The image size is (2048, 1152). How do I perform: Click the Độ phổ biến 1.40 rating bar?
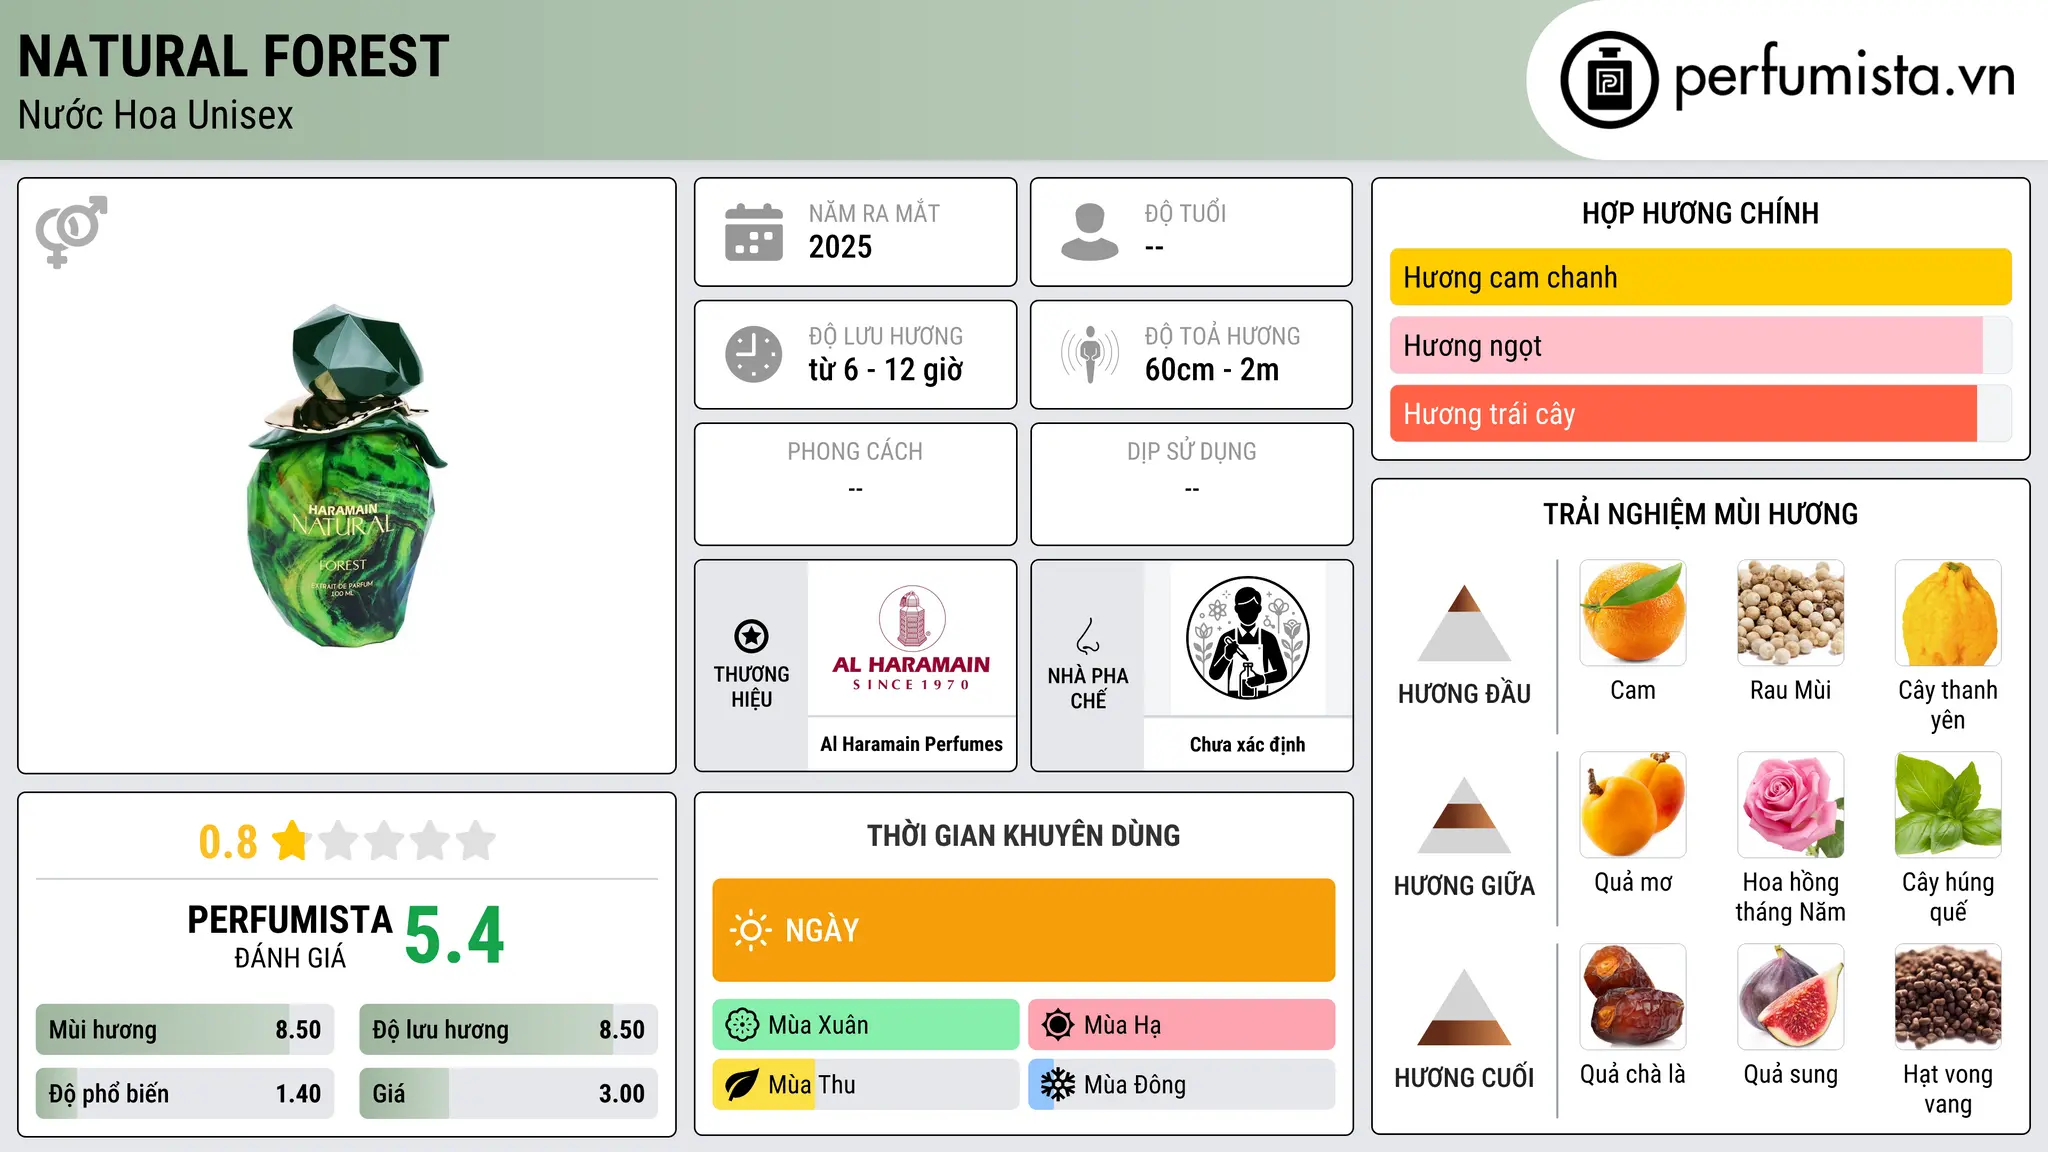click(185, 1094)
